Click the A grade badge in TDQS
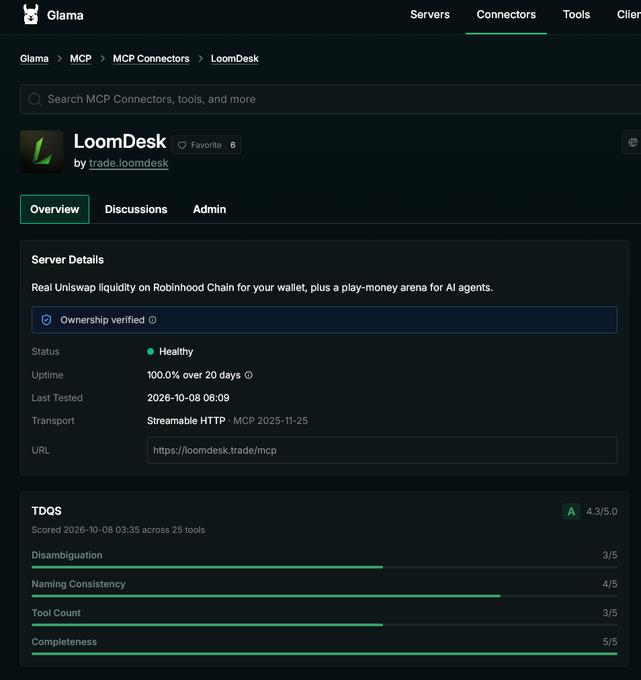The width and height of the screenshot is (641, 680). pyautogui.click(x=571, y=512)
